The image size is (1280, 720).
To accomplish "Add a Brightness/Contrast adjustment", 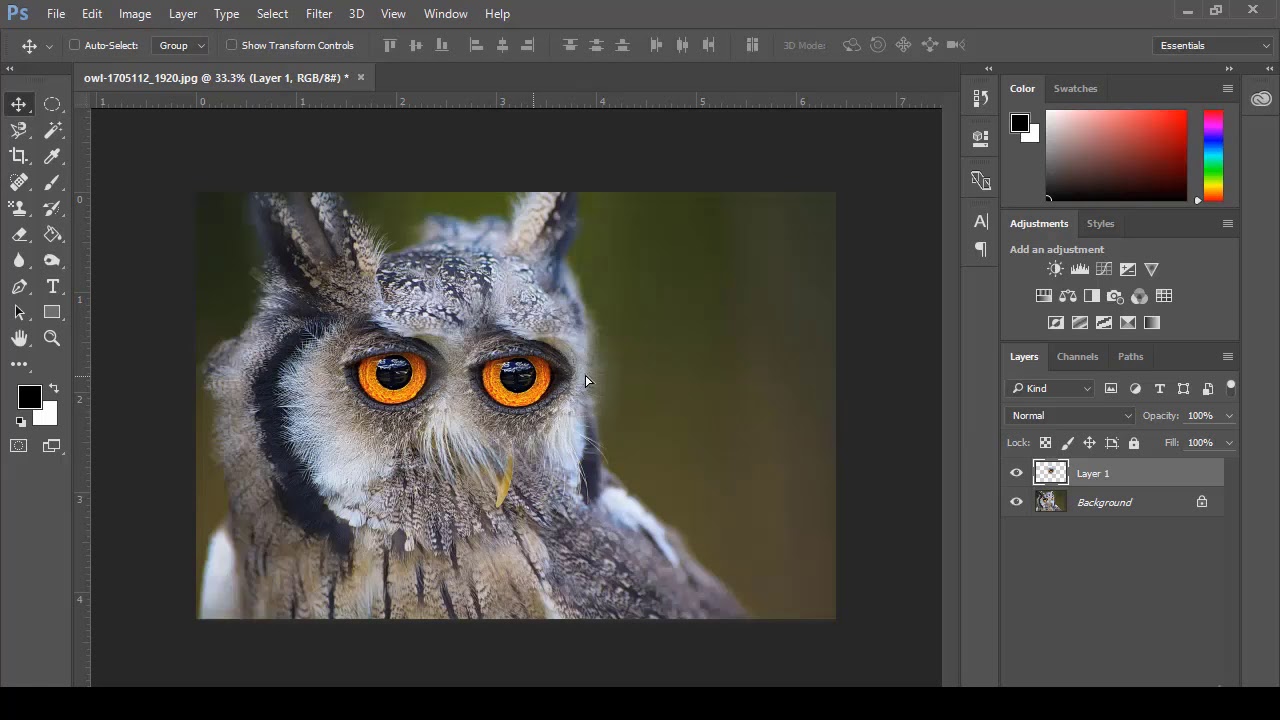I will [1055, 269].
